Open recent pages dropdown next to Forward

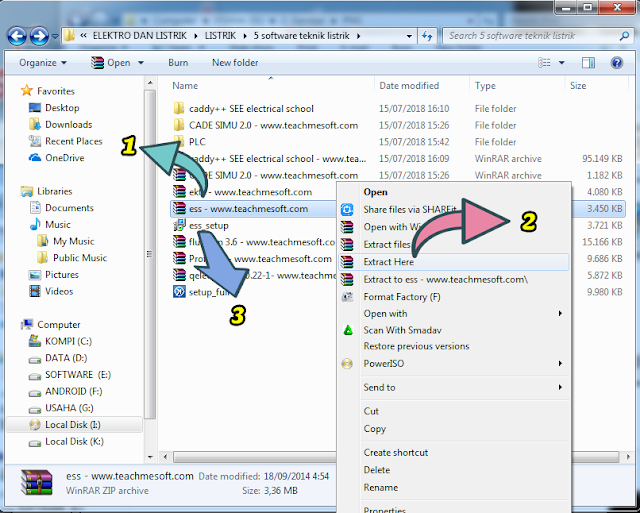pos(56,36)
